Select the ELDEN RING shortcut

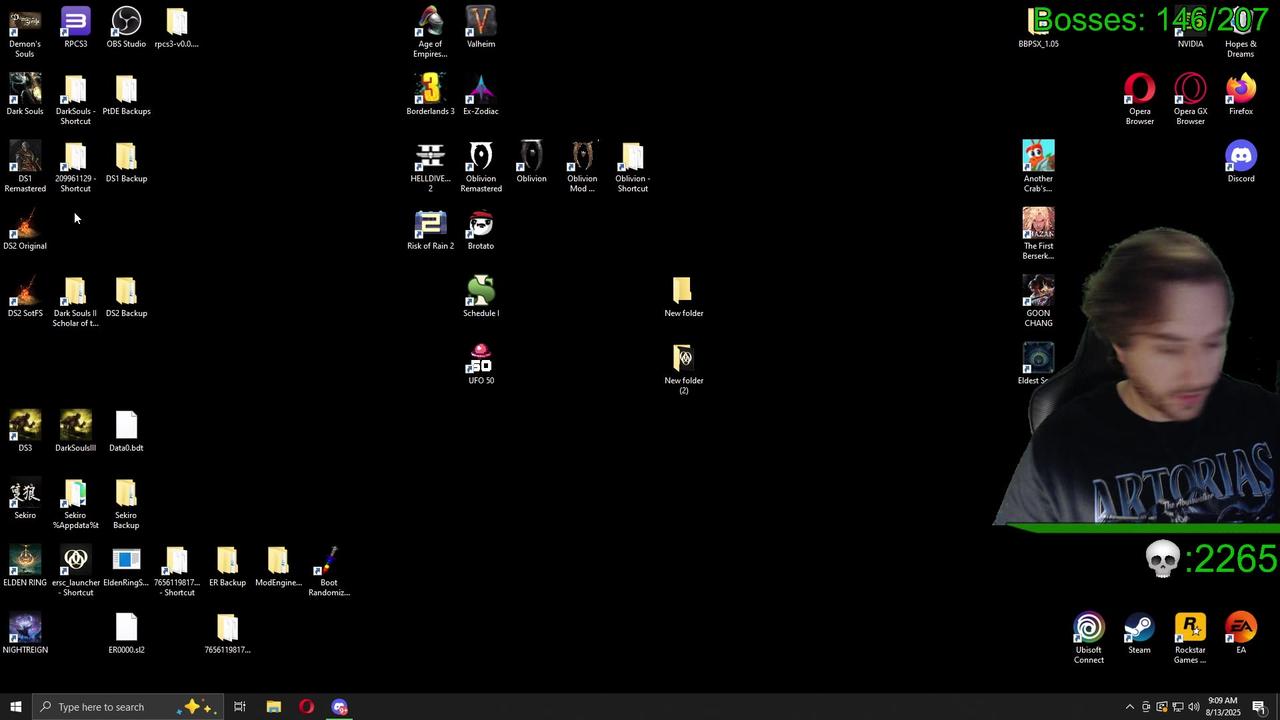25,566
